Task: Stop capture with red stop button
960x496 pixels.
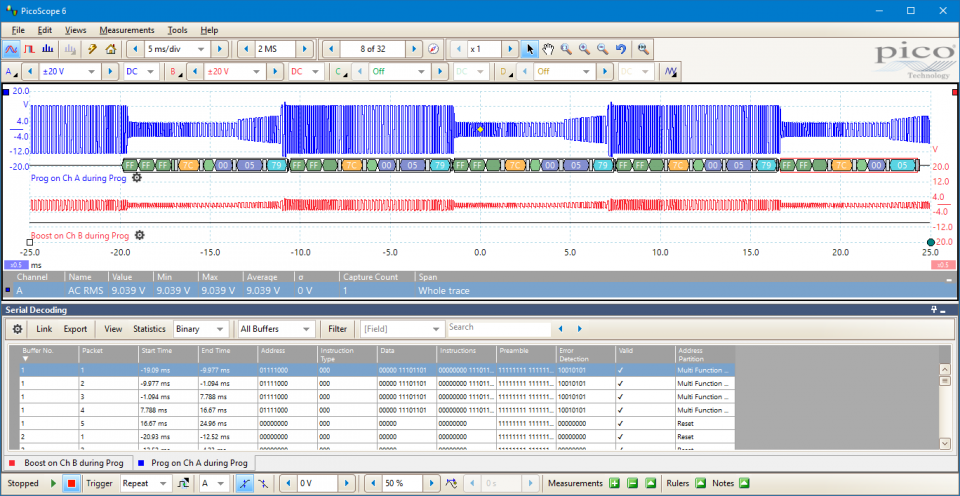Action: pyautogui.click(x=72, y=483)
